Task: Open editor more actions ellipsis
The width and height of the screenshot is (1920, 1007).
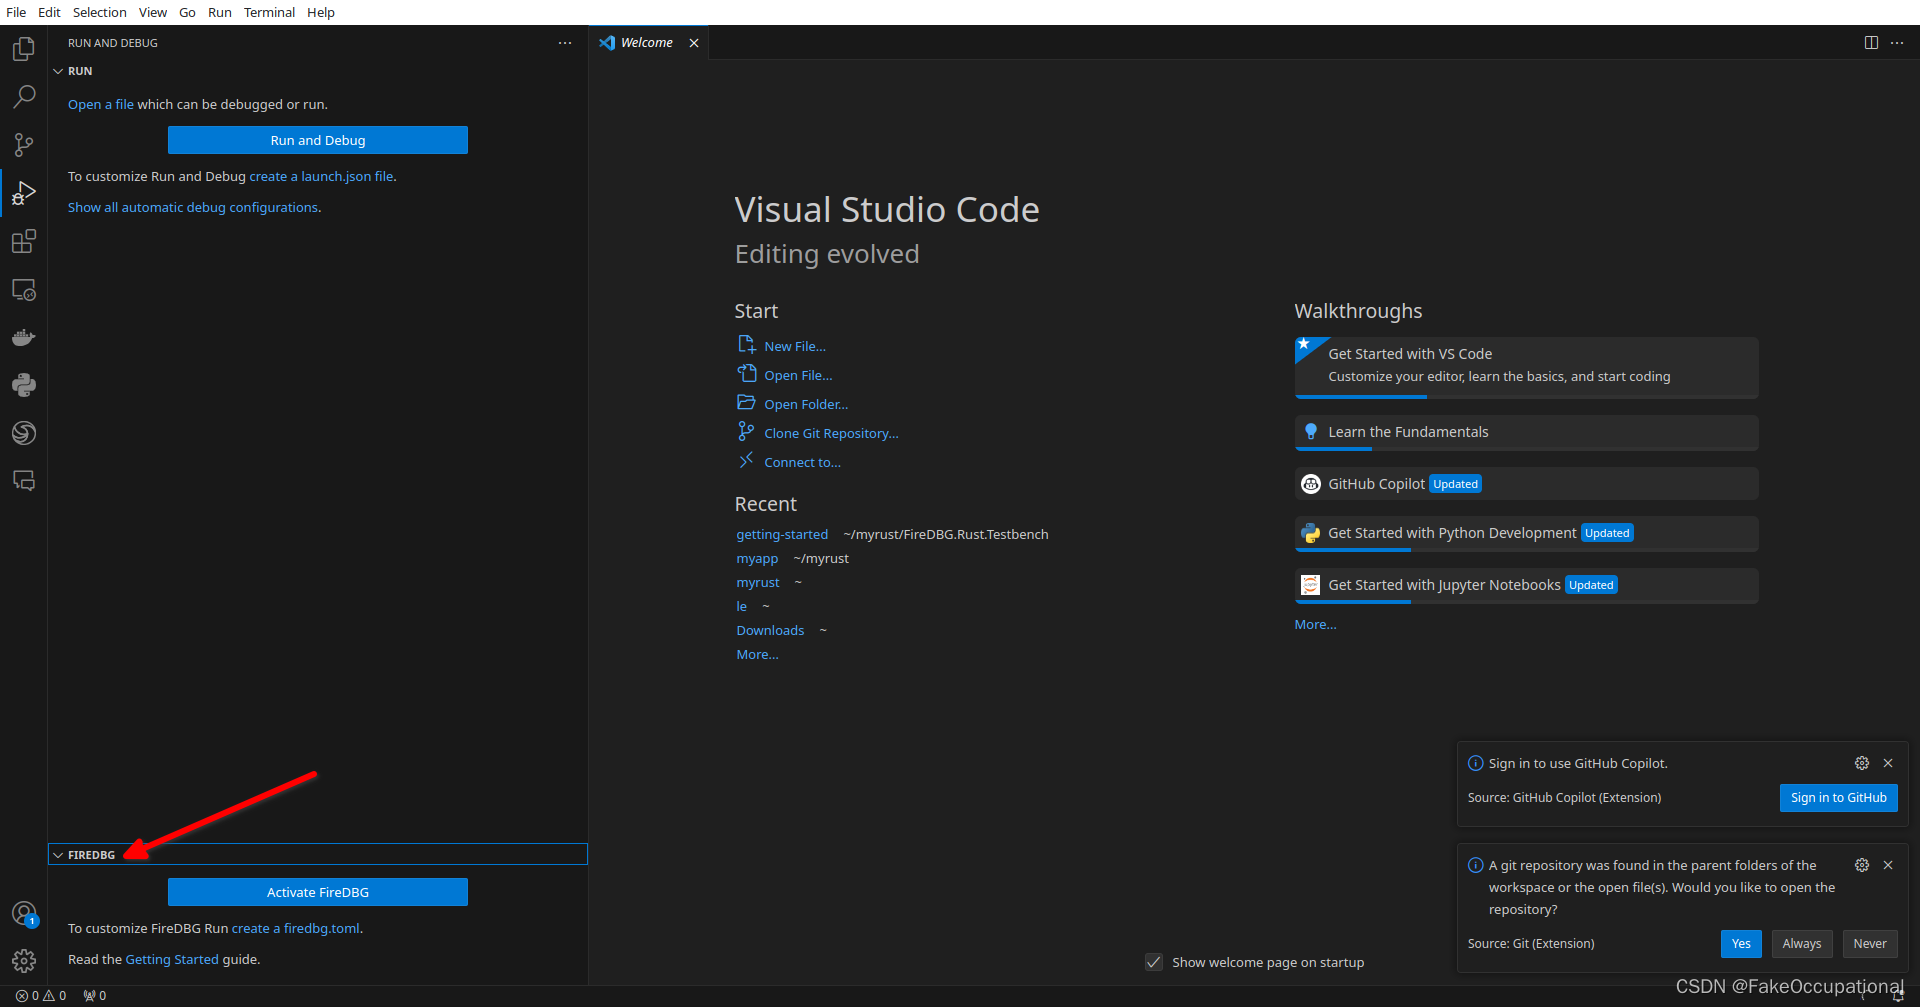Action: pyautogui.click(x=1897, y=42)
